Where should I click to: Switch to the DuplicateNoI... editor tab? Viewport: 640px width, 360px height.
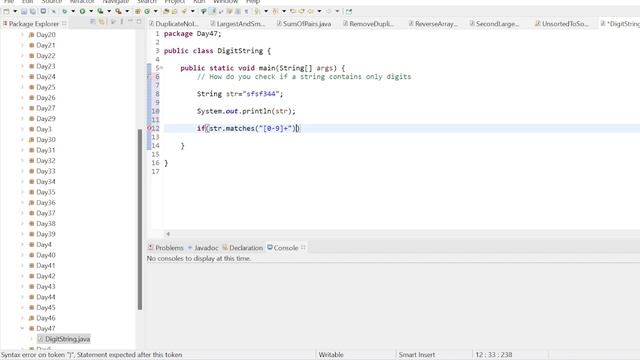pyautogui.click(x=173, y=24)
